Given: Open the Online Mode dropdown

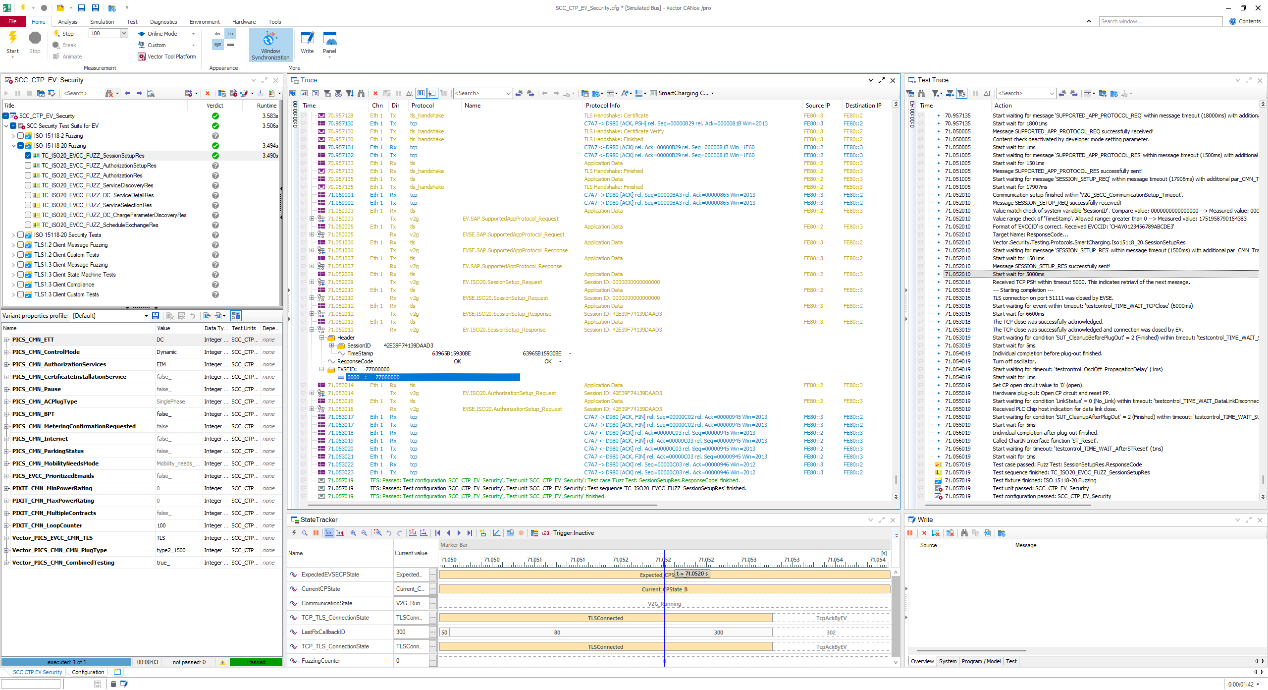Looking at the screenshot, I should [x=164, y=34].
